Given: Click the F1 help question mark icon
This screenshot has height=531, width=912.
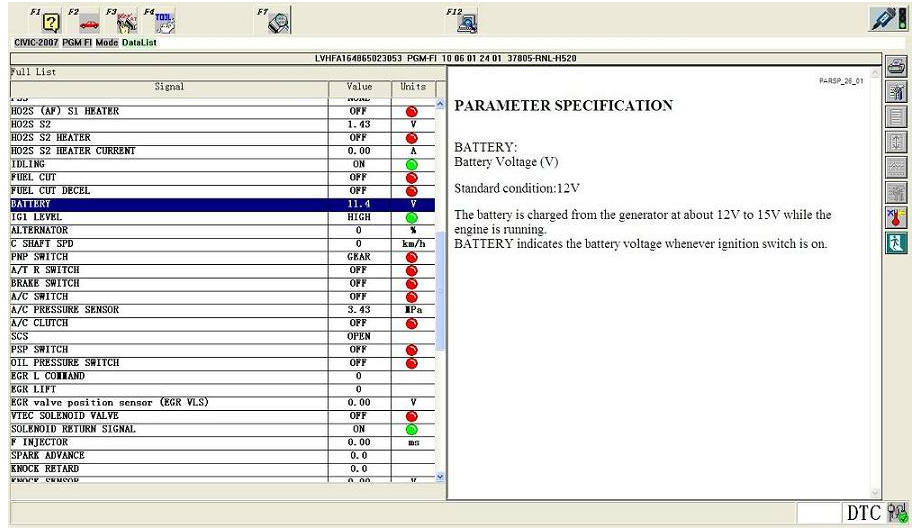Looking at the screenshot, I should 53,21.
